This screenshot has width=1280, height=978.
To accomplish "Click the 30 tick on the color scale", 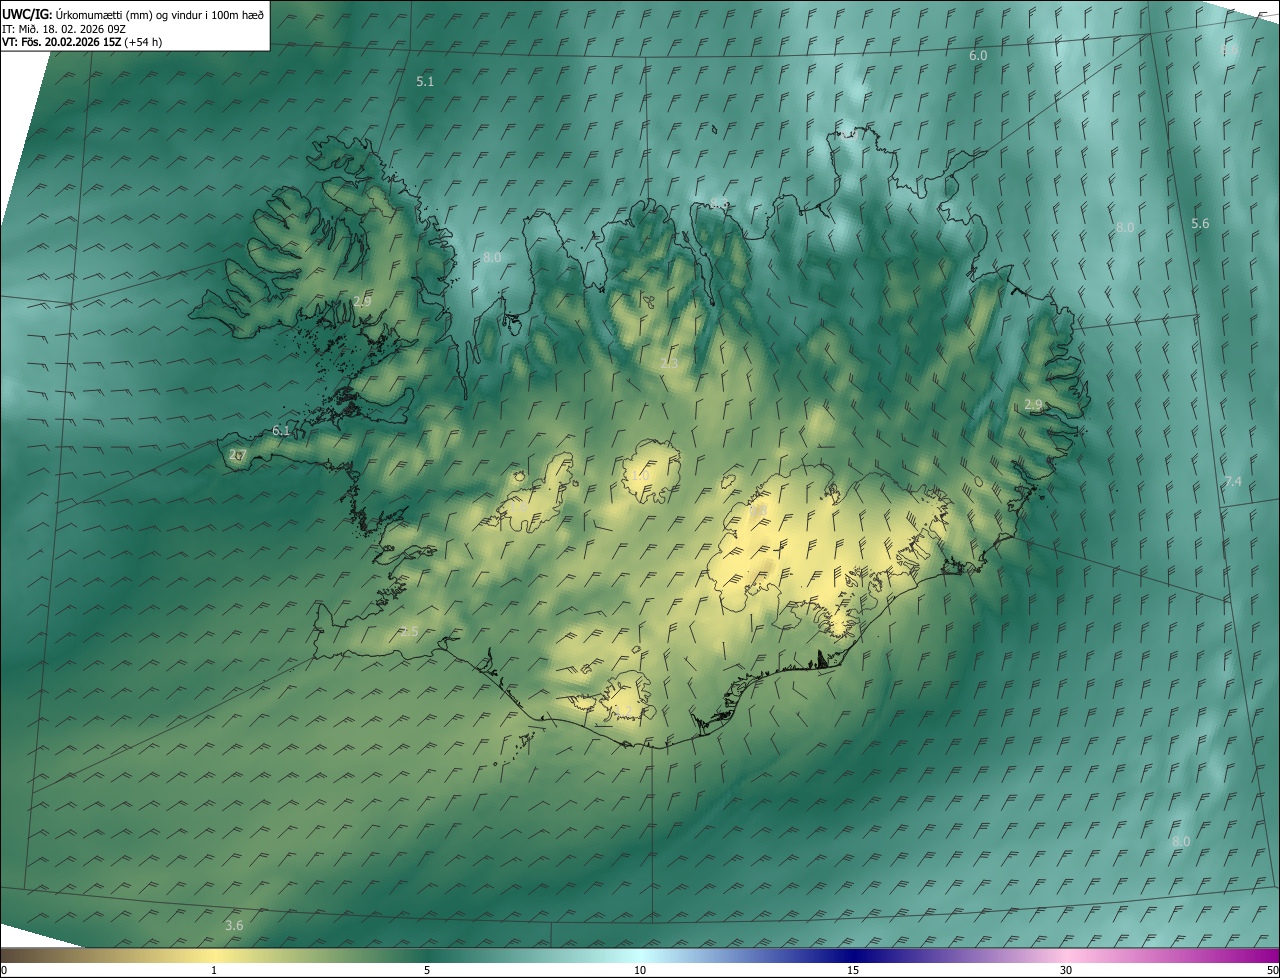I will click(1066, 970).
